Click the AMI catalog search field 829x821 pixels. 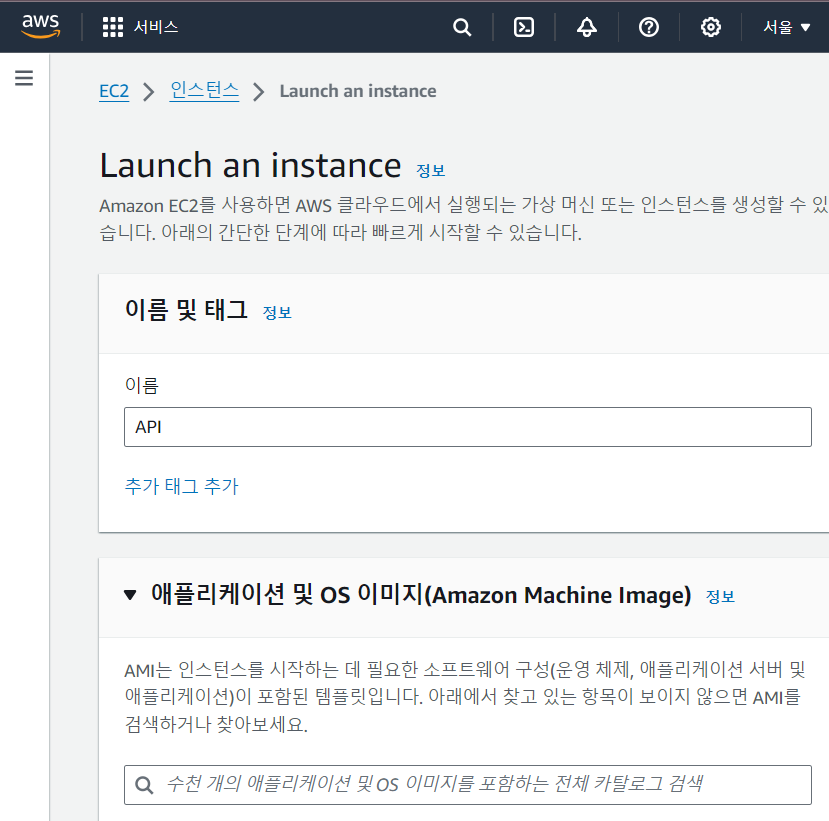(x=468, y=785)
